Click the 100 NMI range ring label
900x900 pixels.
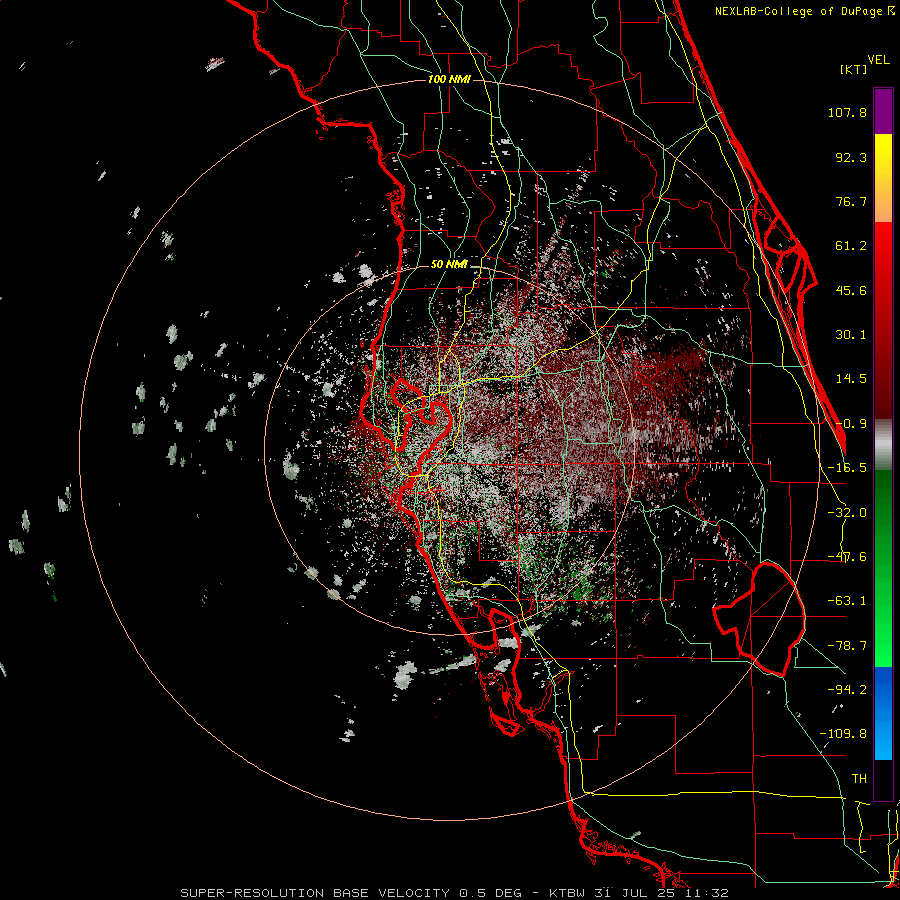coord(449,79)
